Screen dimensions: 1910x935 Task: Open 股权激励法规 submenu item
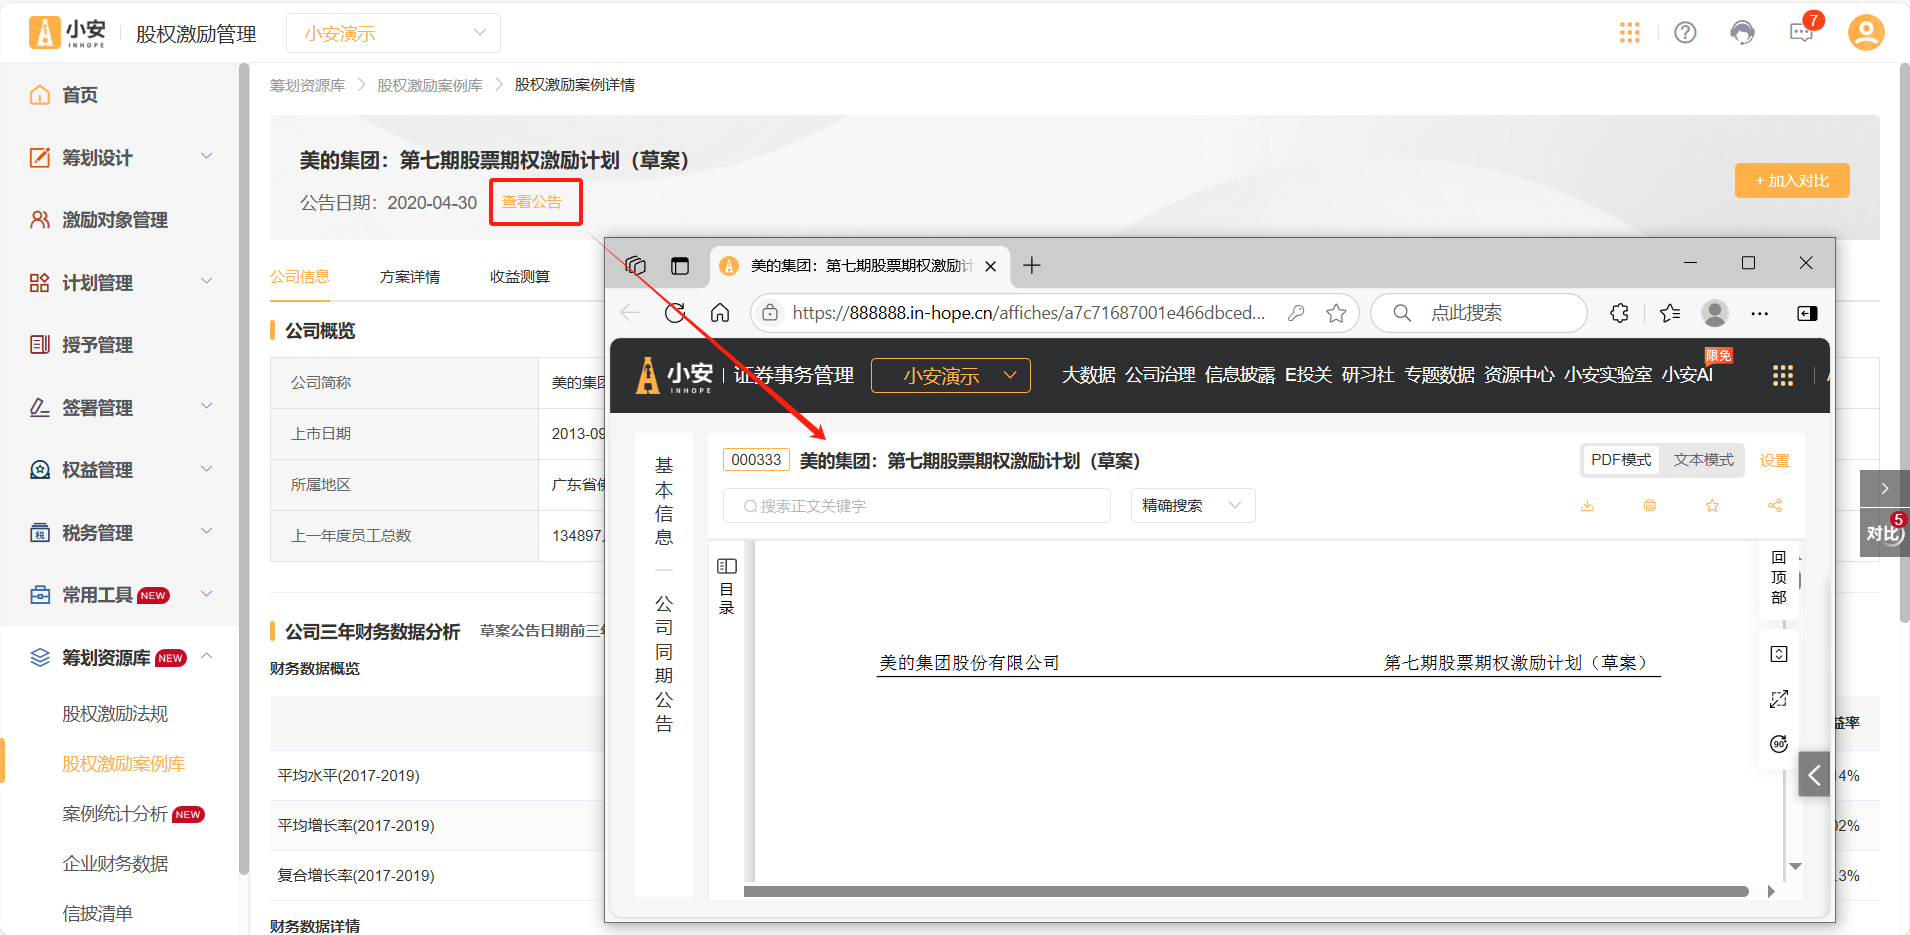115,714
